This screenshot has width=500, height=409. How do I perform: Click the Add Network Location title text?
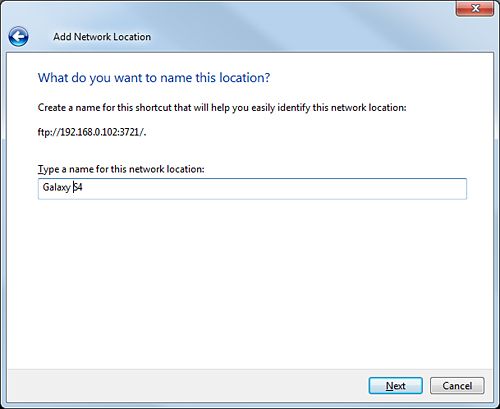pyautogui.click(x=102, y=37)
